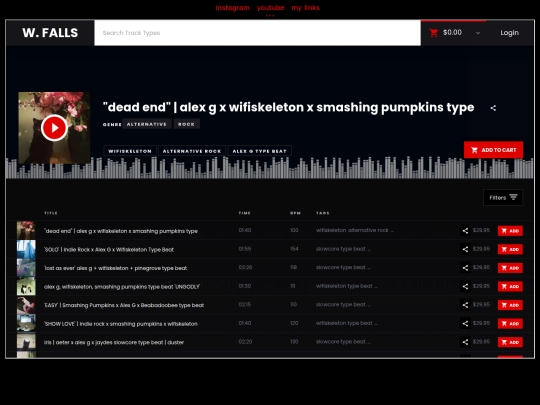
Task: Focus the Search Track Types field
Action: point(257,33)
